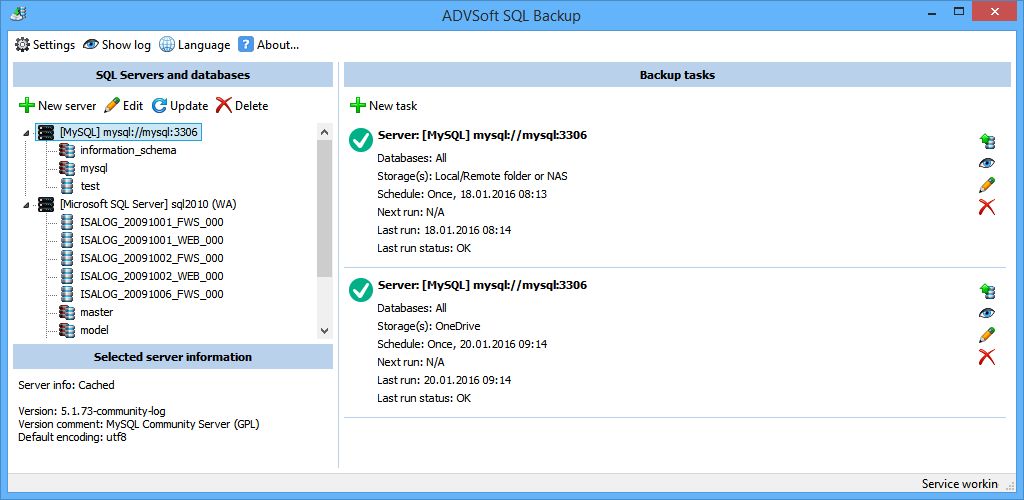Edit the OneDrive backup task

pos(987,335)
